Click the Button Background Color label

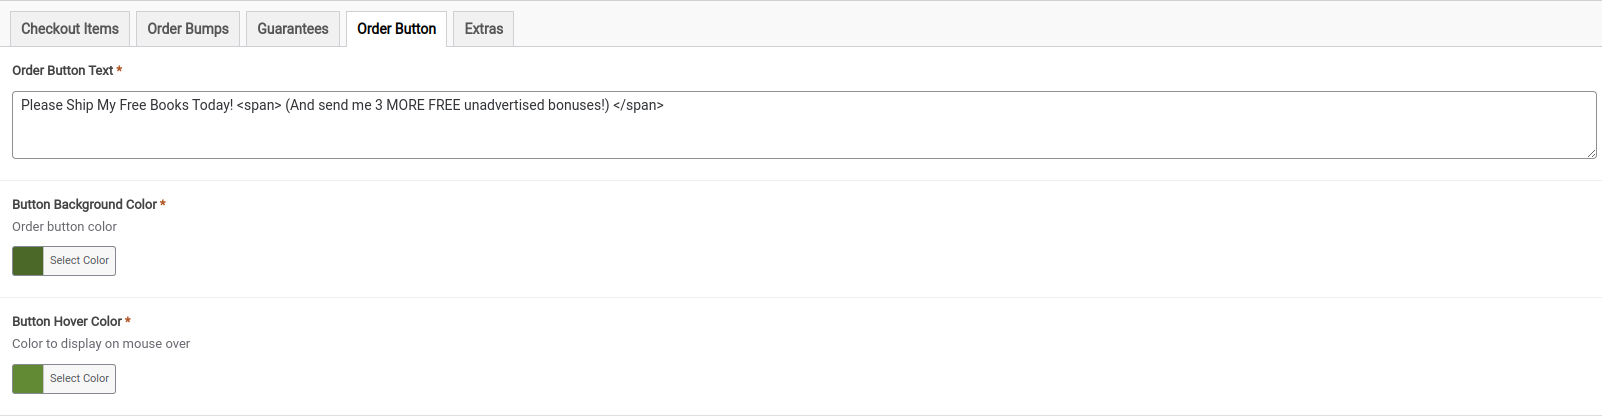point(84,205)
